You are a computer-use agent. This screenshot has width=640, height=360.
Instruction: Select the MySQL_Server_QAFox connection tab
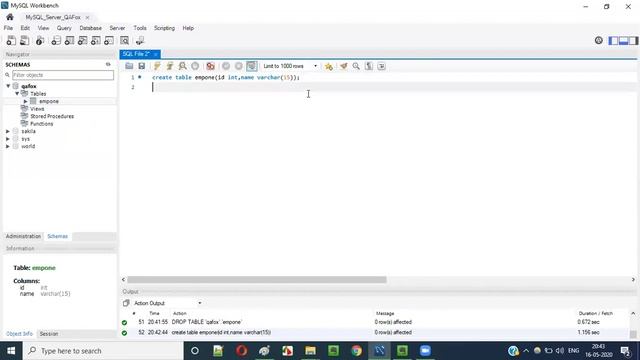tap(53, 17)
